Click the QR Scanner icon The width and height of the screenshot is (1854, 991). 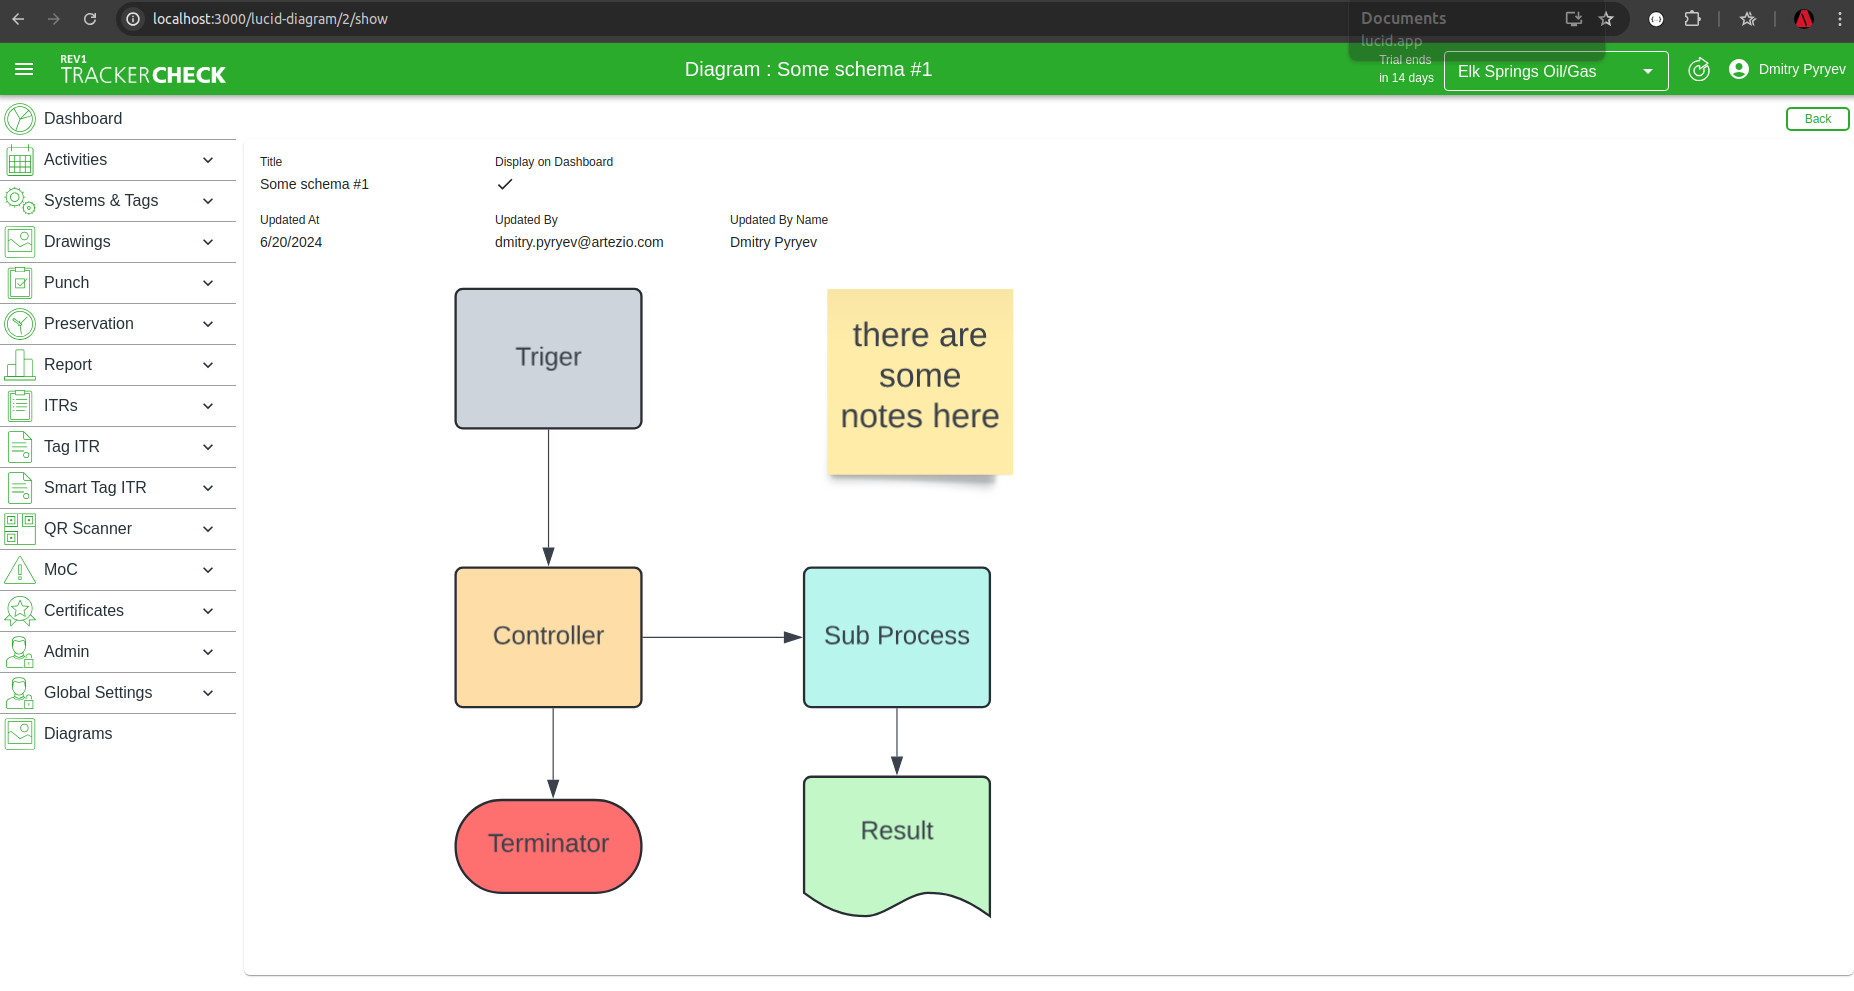(20, 529)
